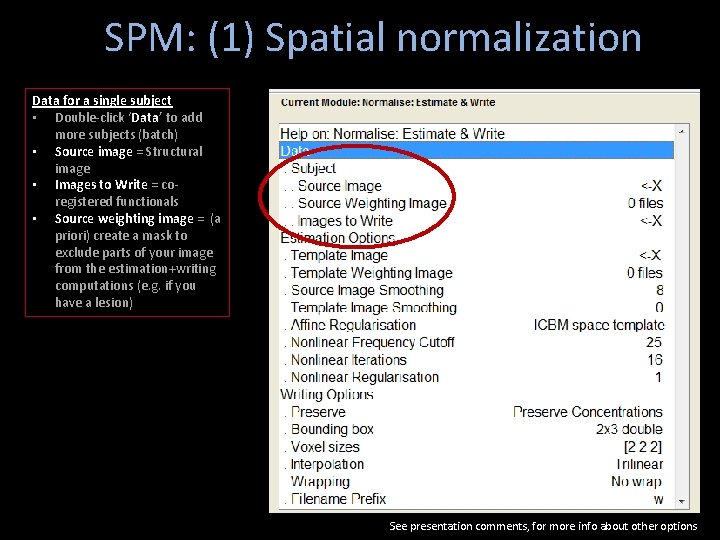Click the Current Module: Normalise: Estimate & Write label

click(x=388, y=102)
